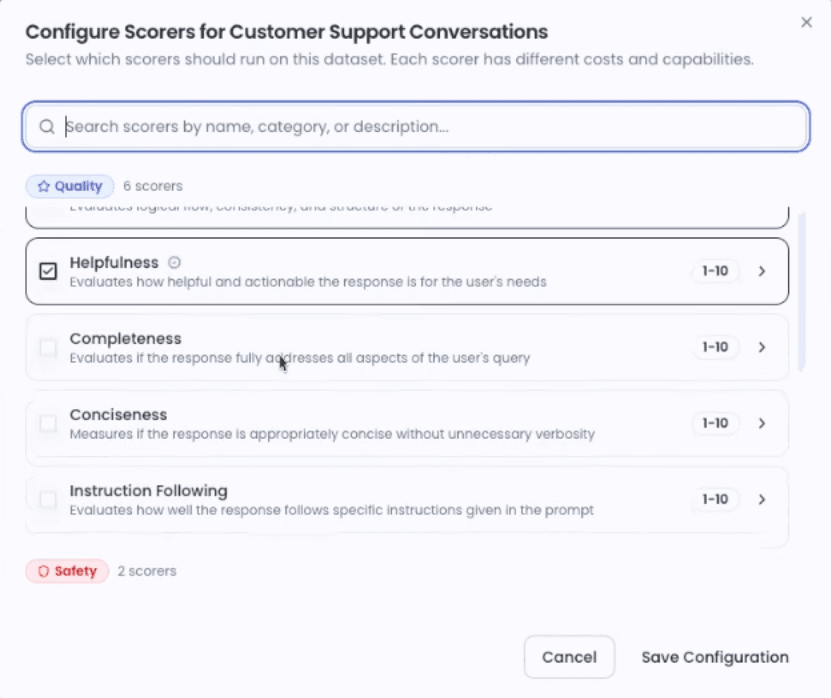Click the 1-10 range badge on Helpfulness
The height and width of the screenshot is (698, 831).
point(715,270)
